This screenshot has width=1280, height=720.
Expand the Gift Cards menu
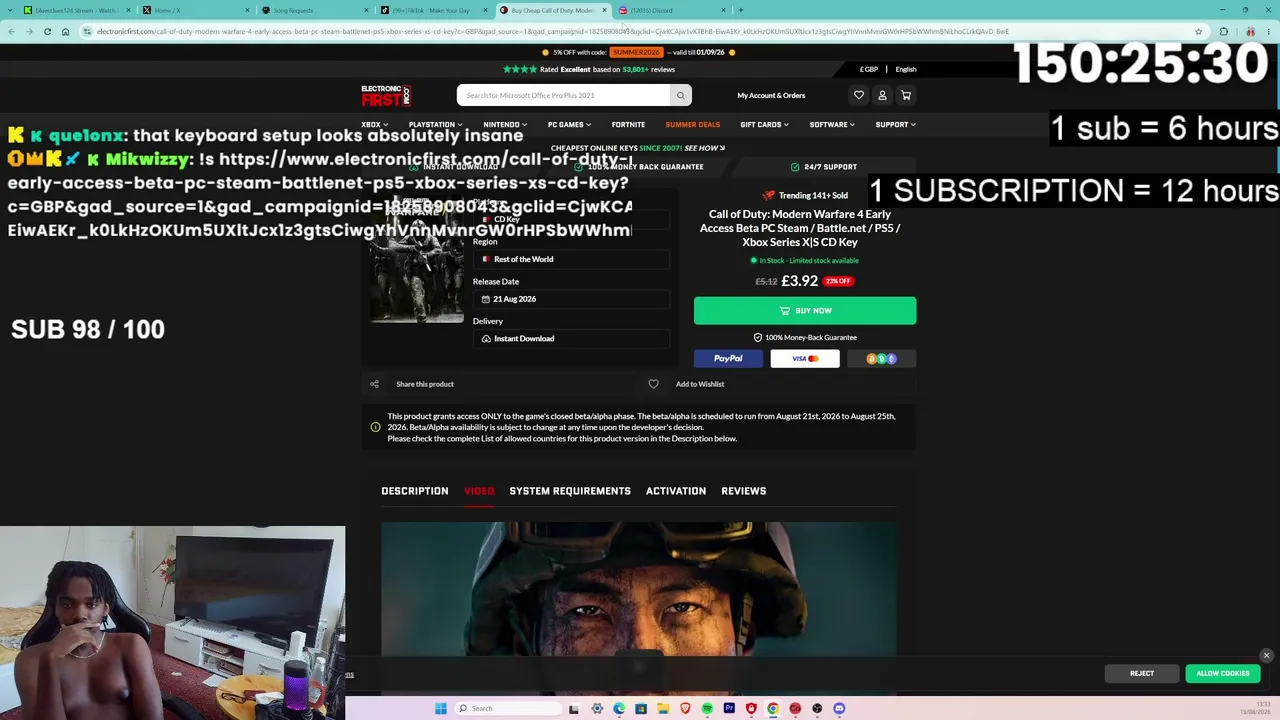tap(764, 124)
